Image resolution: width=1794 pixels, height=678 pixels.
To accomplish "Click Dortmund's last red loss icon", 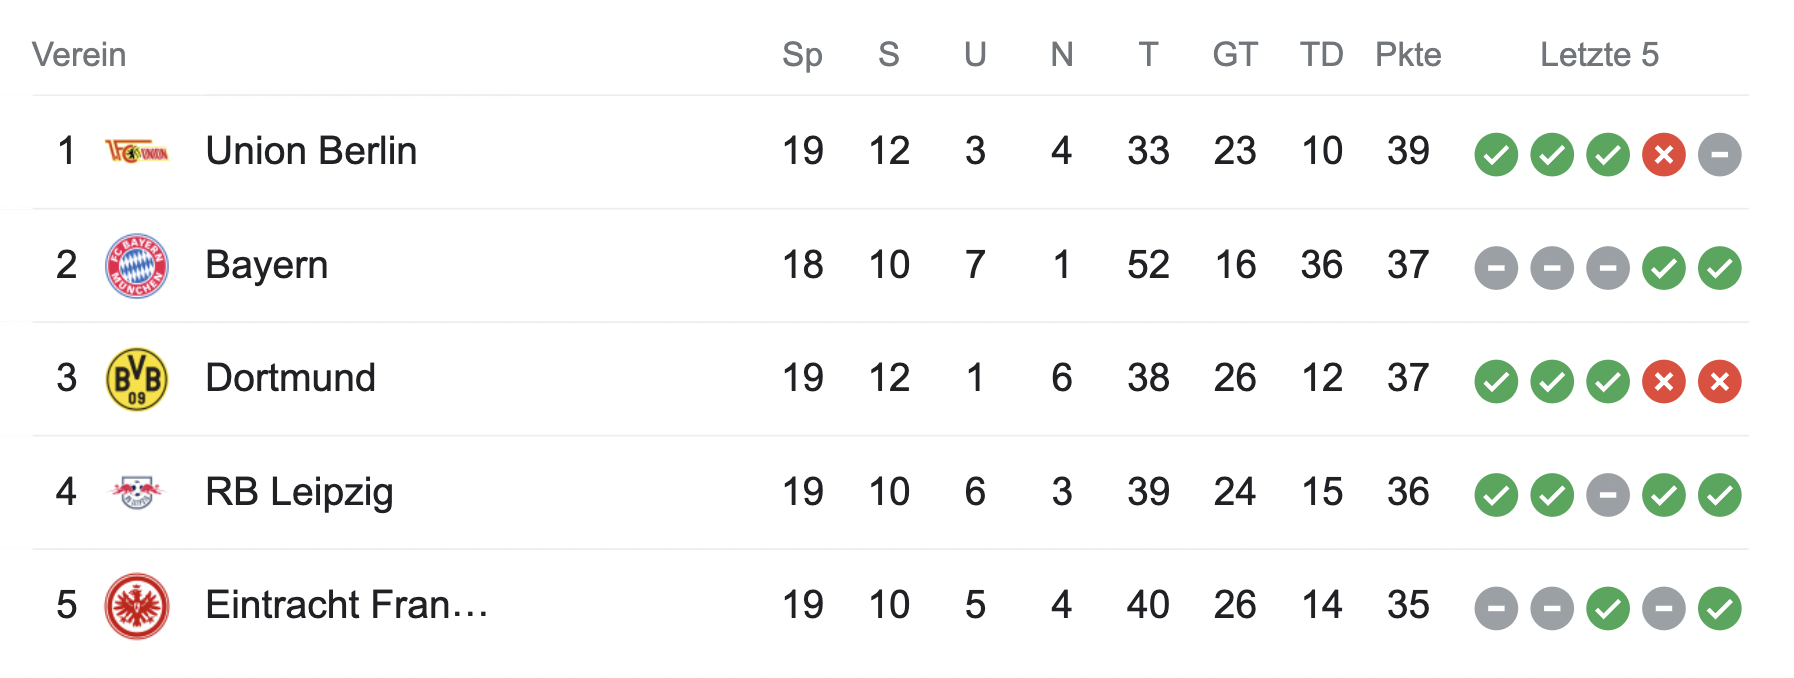I will tap(1720, 381).
